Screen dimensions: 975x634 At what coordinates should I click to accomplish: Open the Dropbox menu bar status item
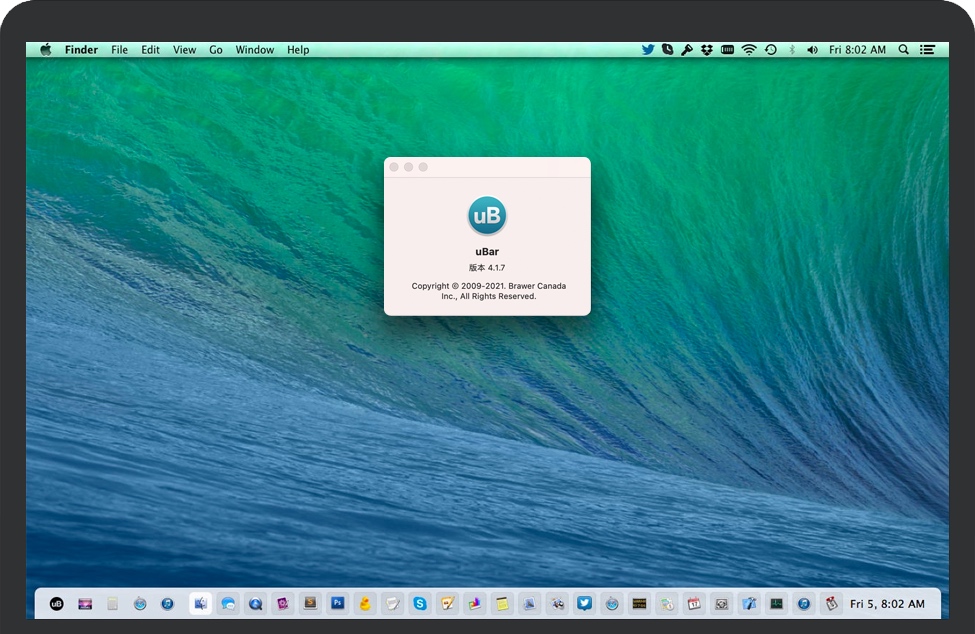[707, 49]
